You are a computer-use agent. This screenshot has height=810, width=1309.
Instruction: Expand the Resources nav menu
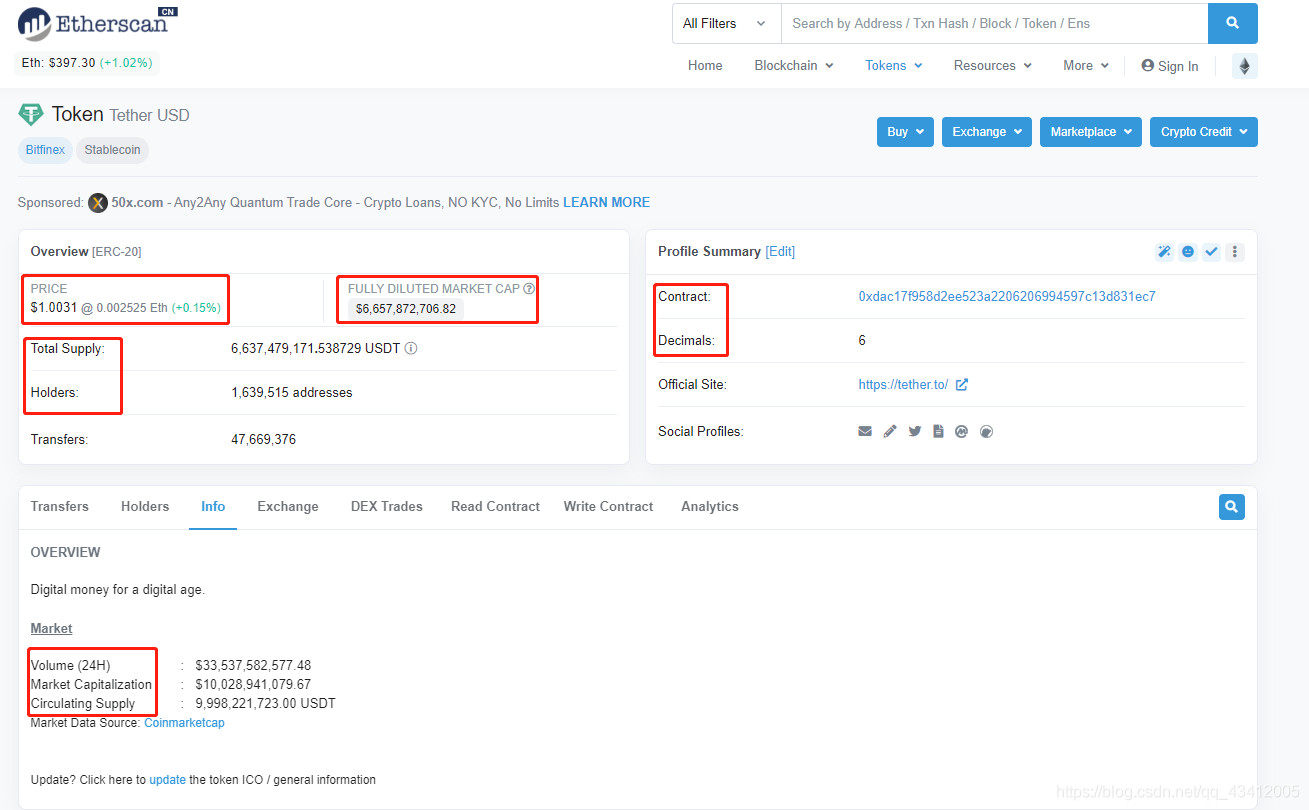point(993,66)
